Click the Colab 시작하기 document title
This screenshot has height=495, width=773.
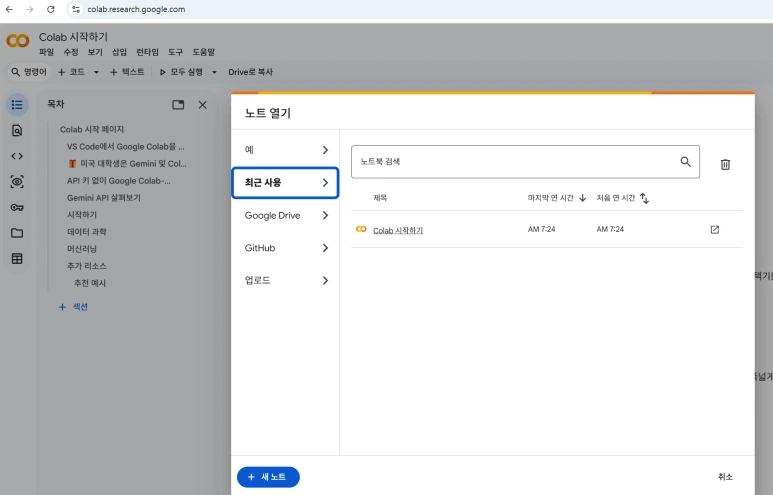point(73,37)
